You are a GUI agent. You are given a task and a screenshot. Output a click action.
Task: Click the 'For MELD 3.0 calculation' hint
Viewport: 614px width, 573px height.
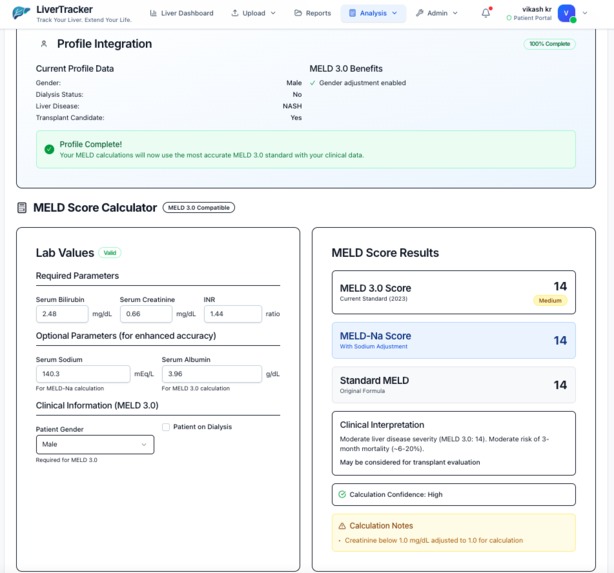[195, 389]
